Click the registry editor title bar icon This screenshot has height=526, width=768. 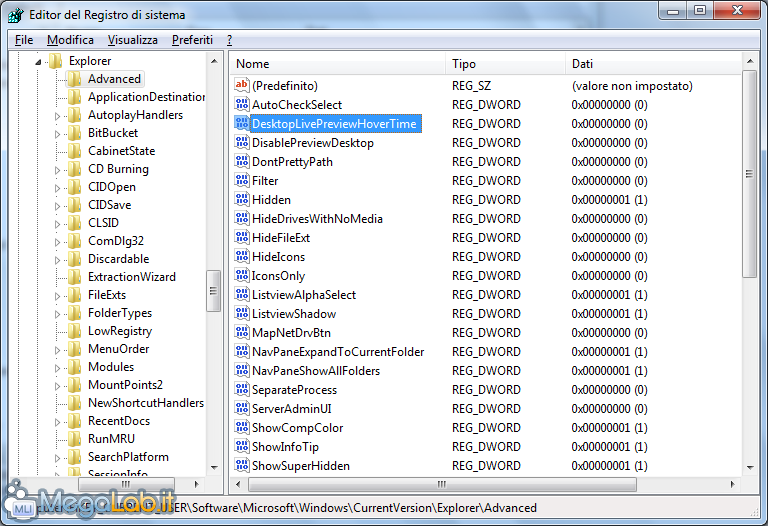[x=16, y=15]
